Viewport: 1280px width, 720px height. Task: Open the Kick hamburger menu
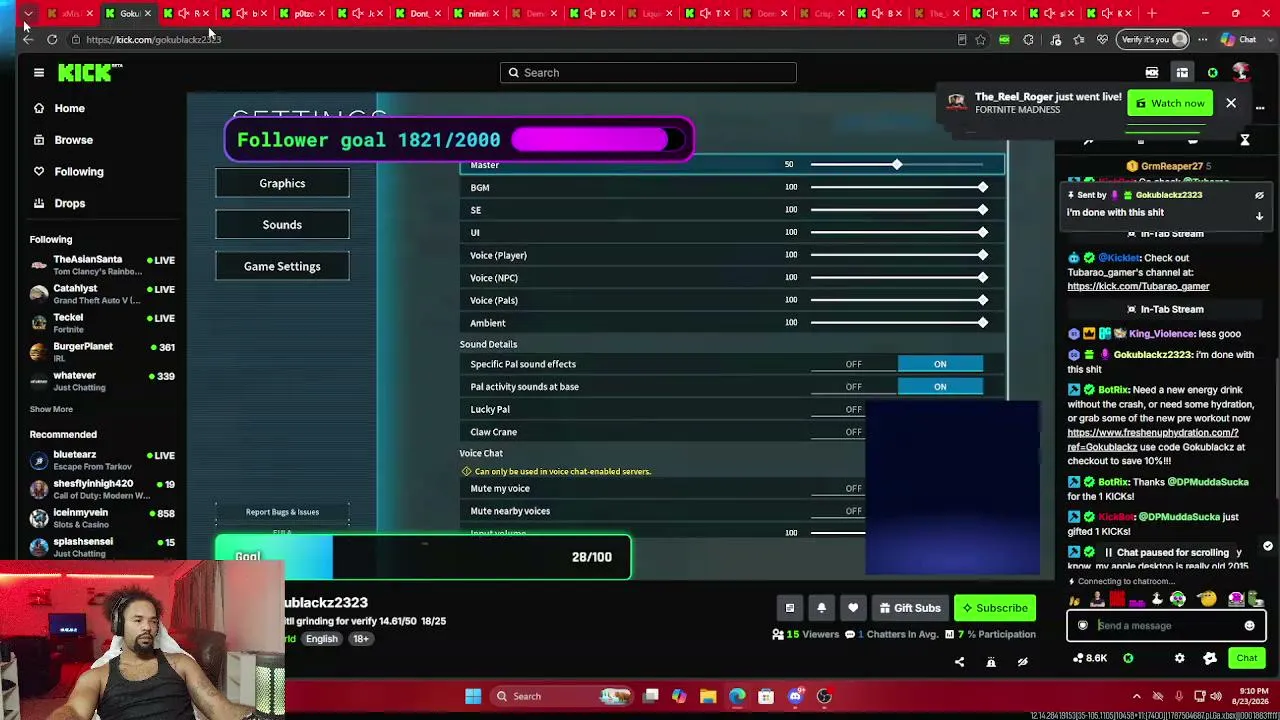39,72
